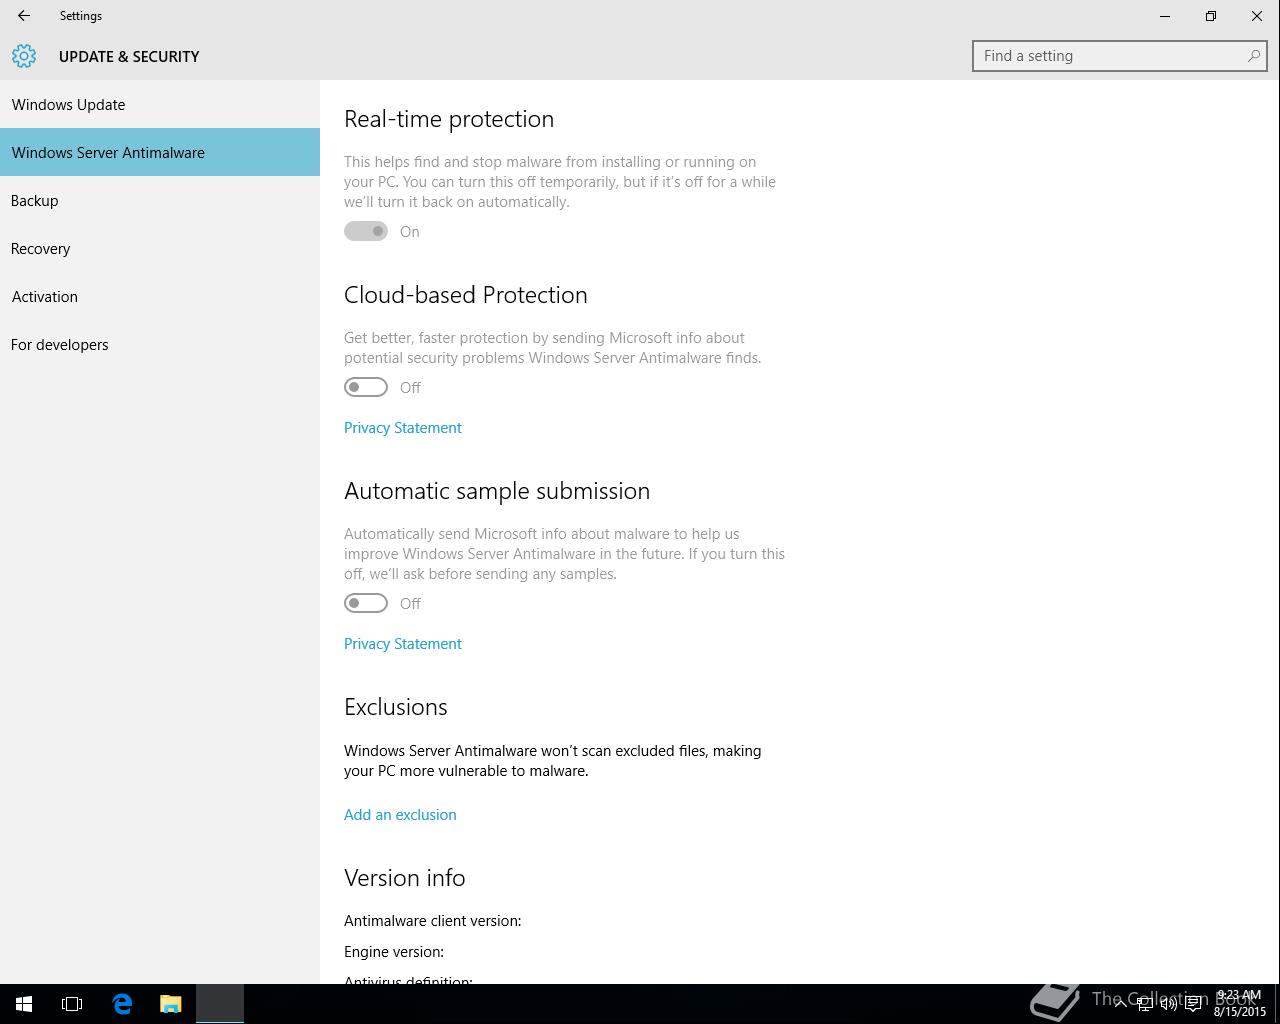This screenshot has width=1280, height=1024.
Task: Open the For developers section
Action: [160, 344]
